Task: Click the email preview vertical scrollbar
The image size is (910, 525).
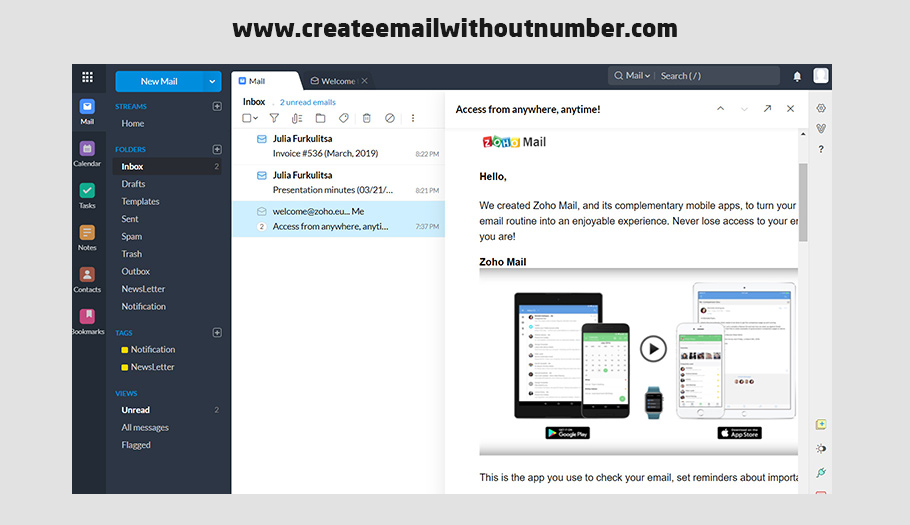Action: coord(803,202)
